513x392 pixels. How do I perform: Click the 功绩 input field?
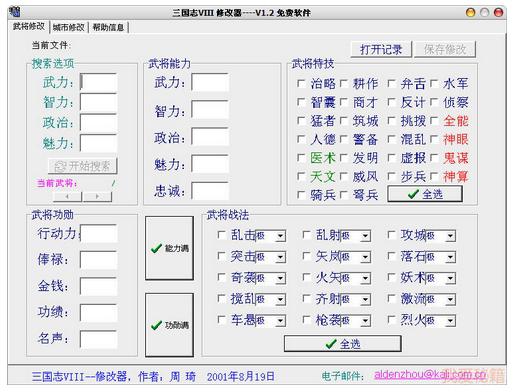tap(98, 313)
